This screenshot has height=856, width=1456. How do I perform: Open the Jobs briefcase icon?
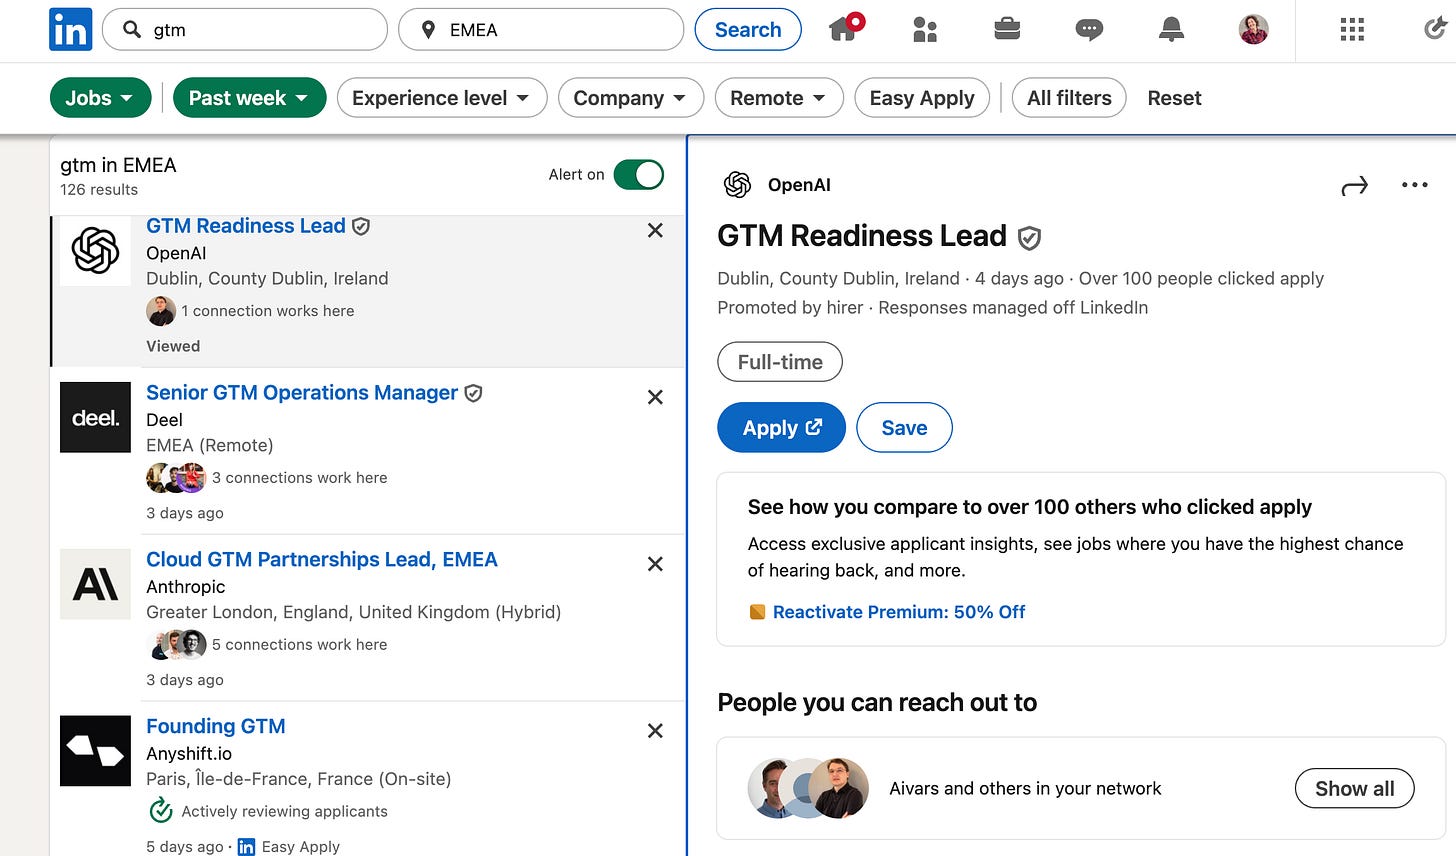coord(1007,29)
